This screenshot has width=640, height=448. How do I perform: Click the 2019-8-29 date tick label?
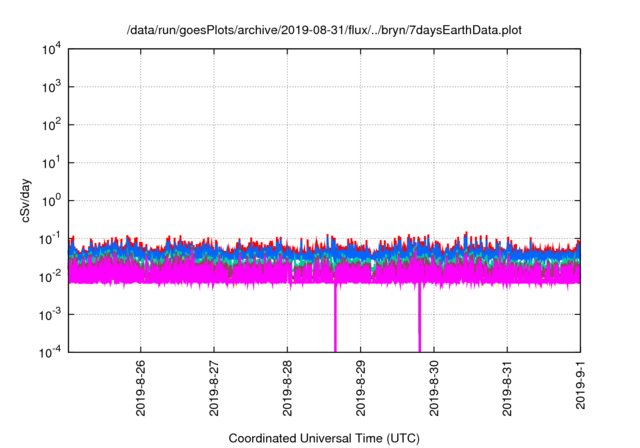click(360, 388)
